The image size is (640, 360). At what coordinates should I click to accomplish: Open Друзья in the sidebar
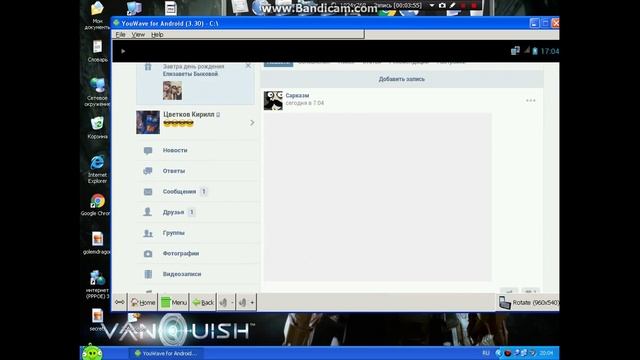tap(198, 212)
